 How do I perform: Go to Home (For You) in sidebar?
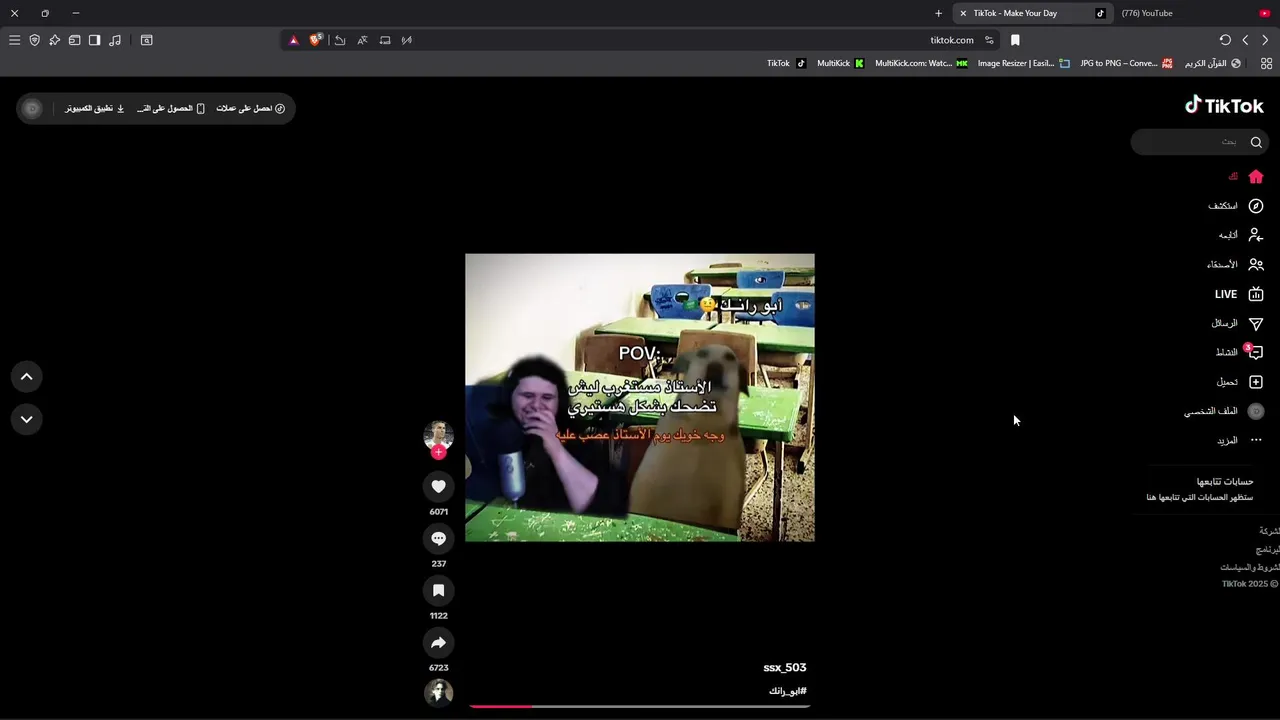pyautogui.click(x=1245, y=176)
